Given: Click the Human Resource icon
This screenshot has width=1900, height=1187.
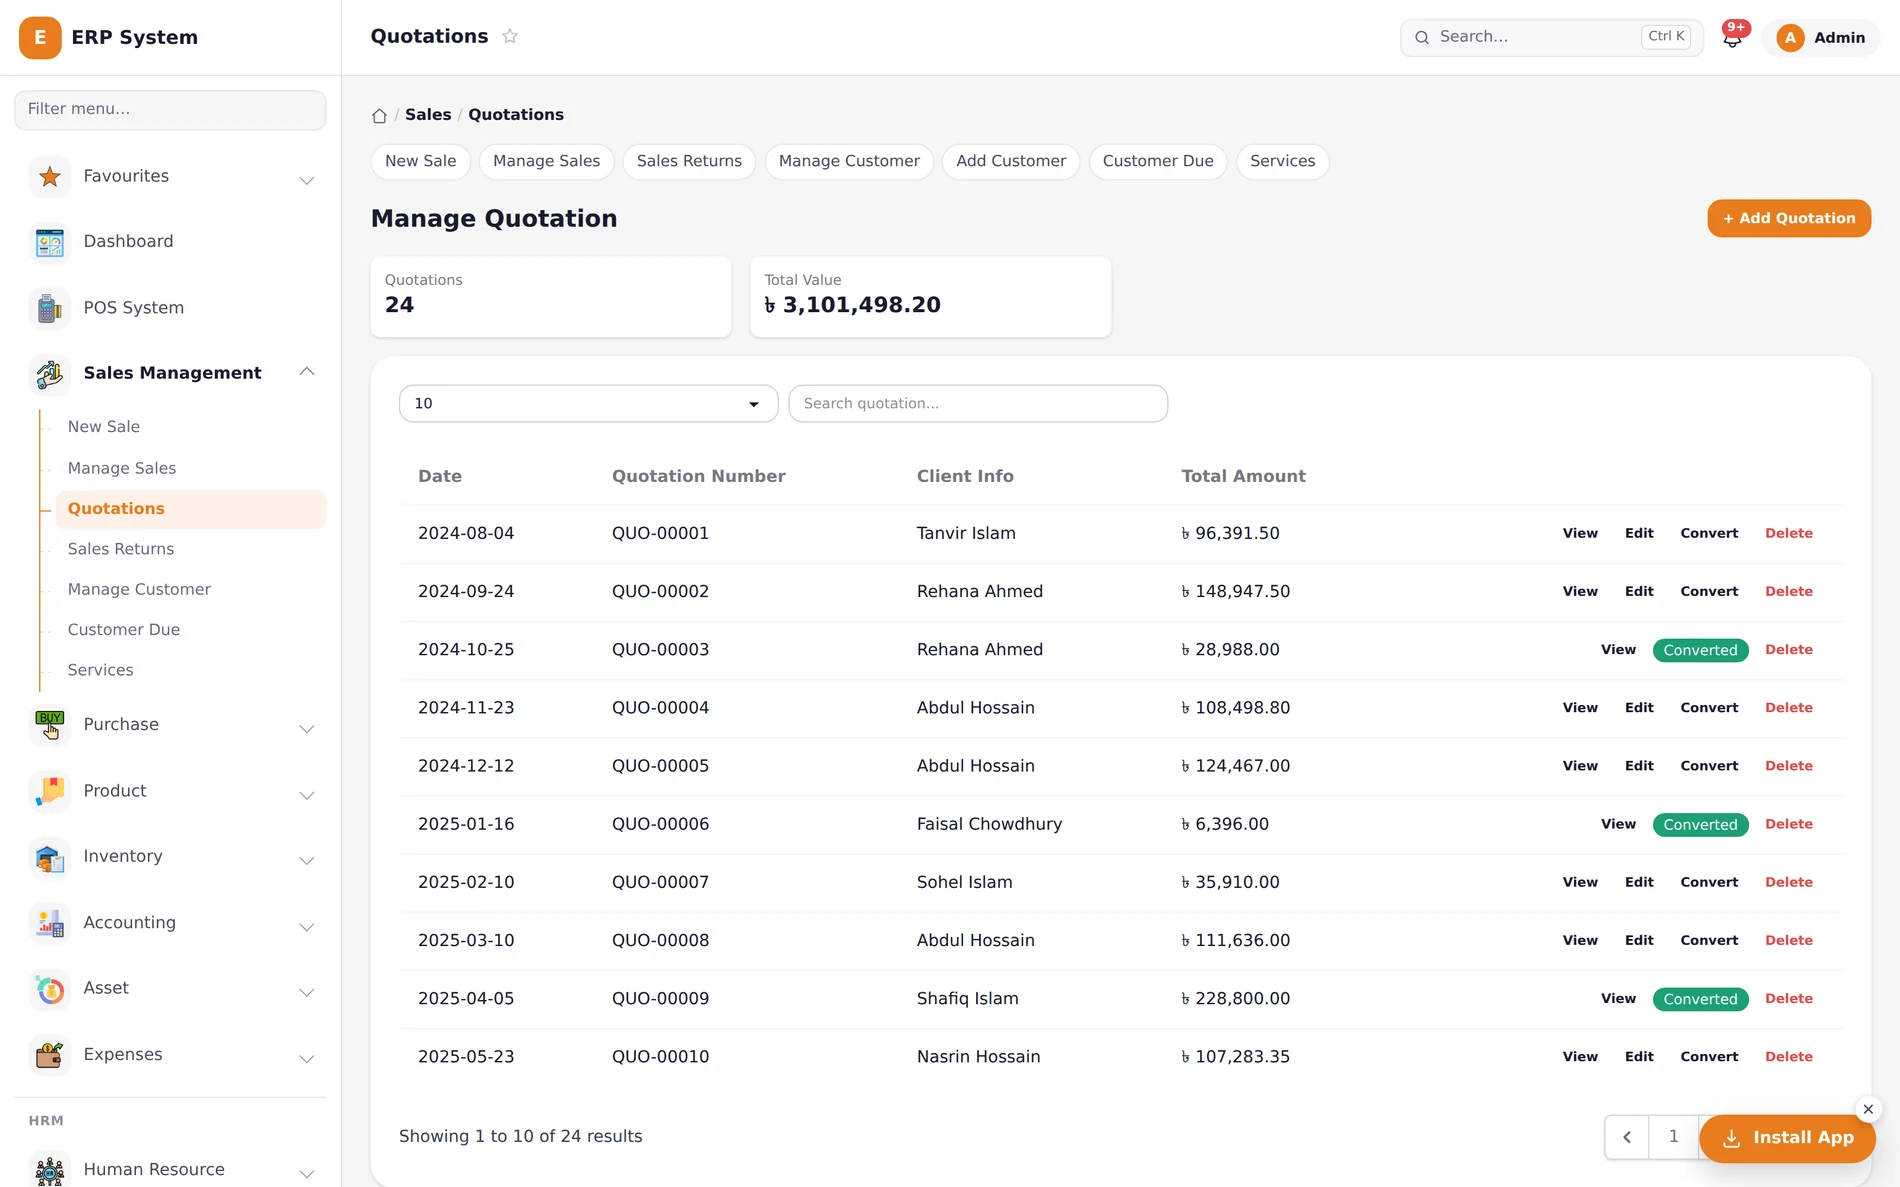Looking at the screenshot, I should point(50,1169).
